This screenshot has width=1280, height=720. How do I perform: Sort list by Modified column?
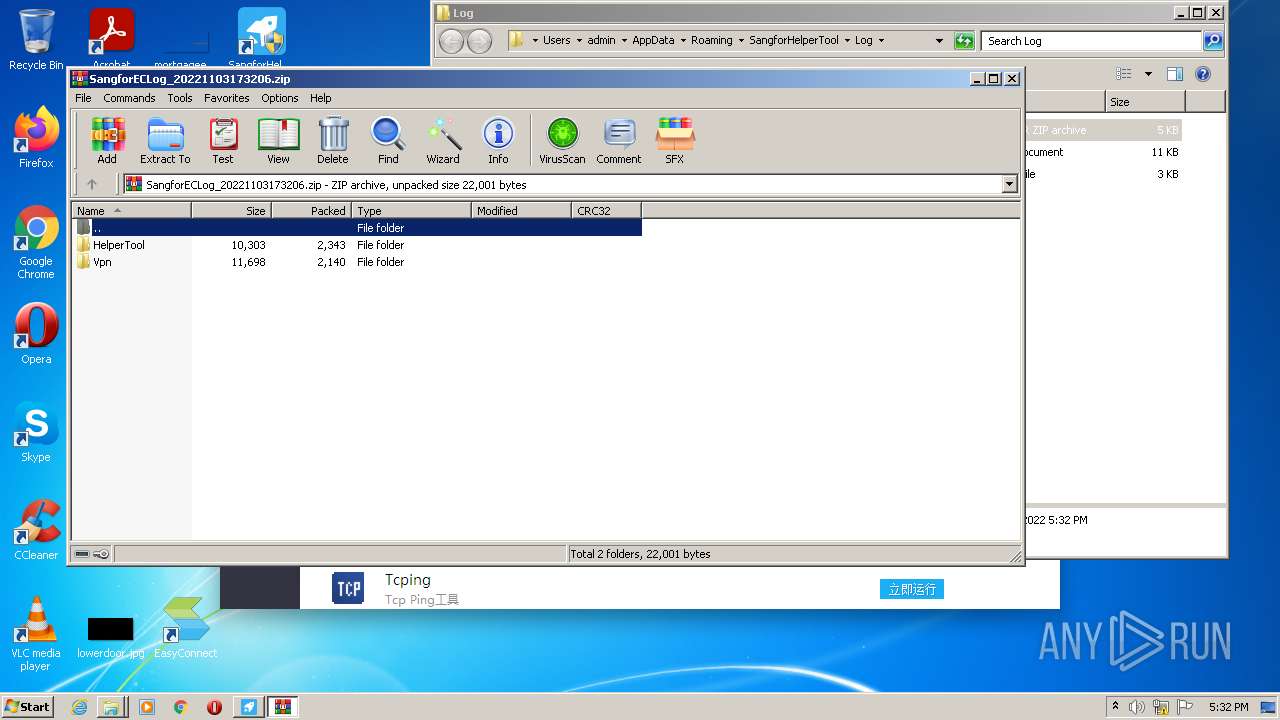pos(521,210)
